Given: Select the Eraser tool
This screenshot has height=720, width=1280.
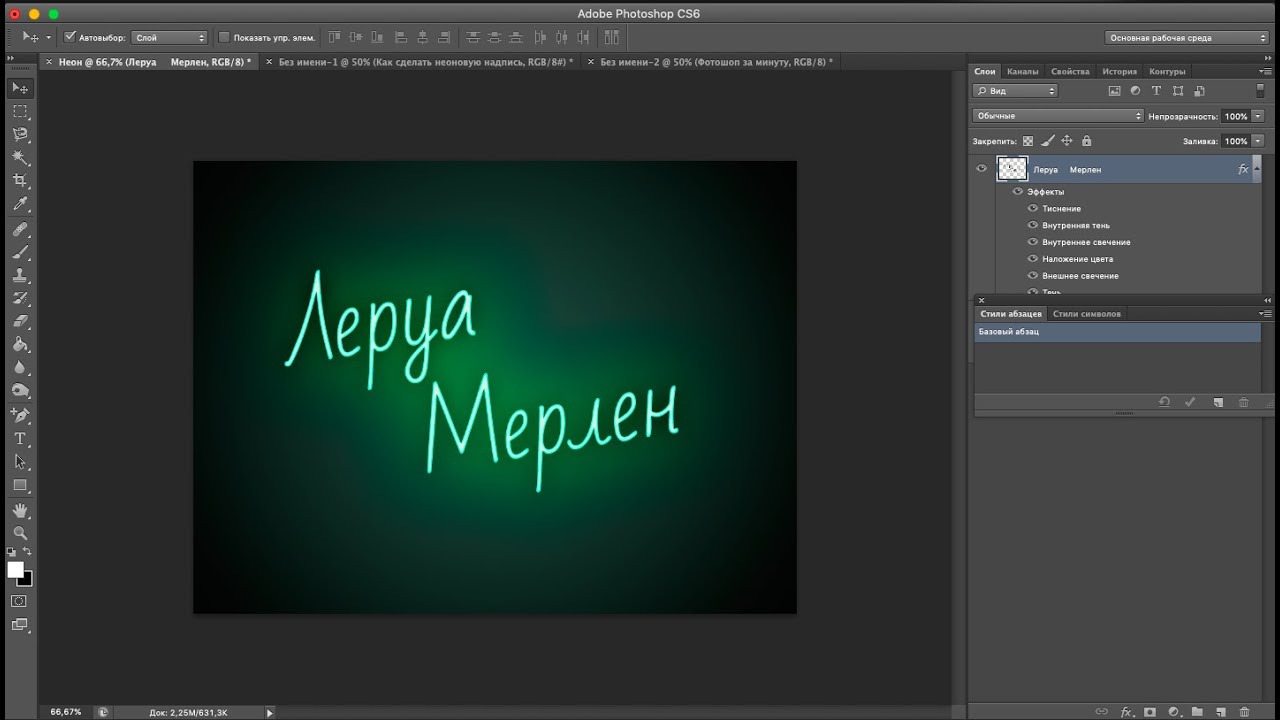Looking at the screenshot, I should pyautogui.click(x=20, y=321).
